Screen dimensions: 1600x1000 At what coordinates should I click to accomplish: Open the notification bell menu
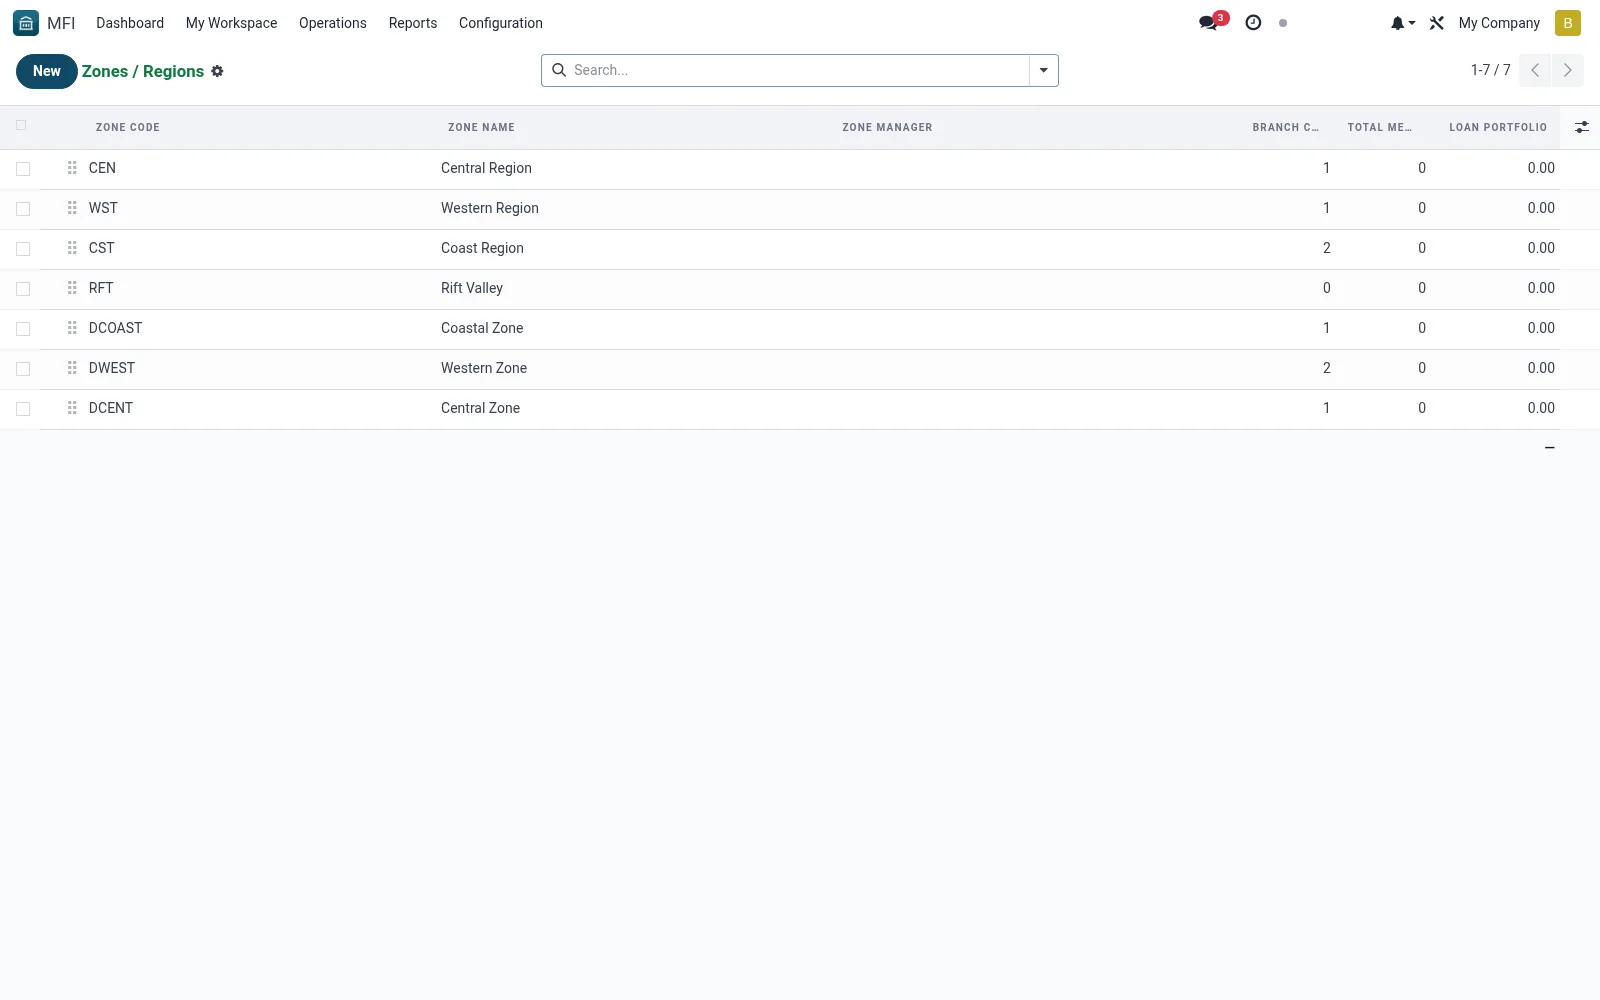point(1402,23)
